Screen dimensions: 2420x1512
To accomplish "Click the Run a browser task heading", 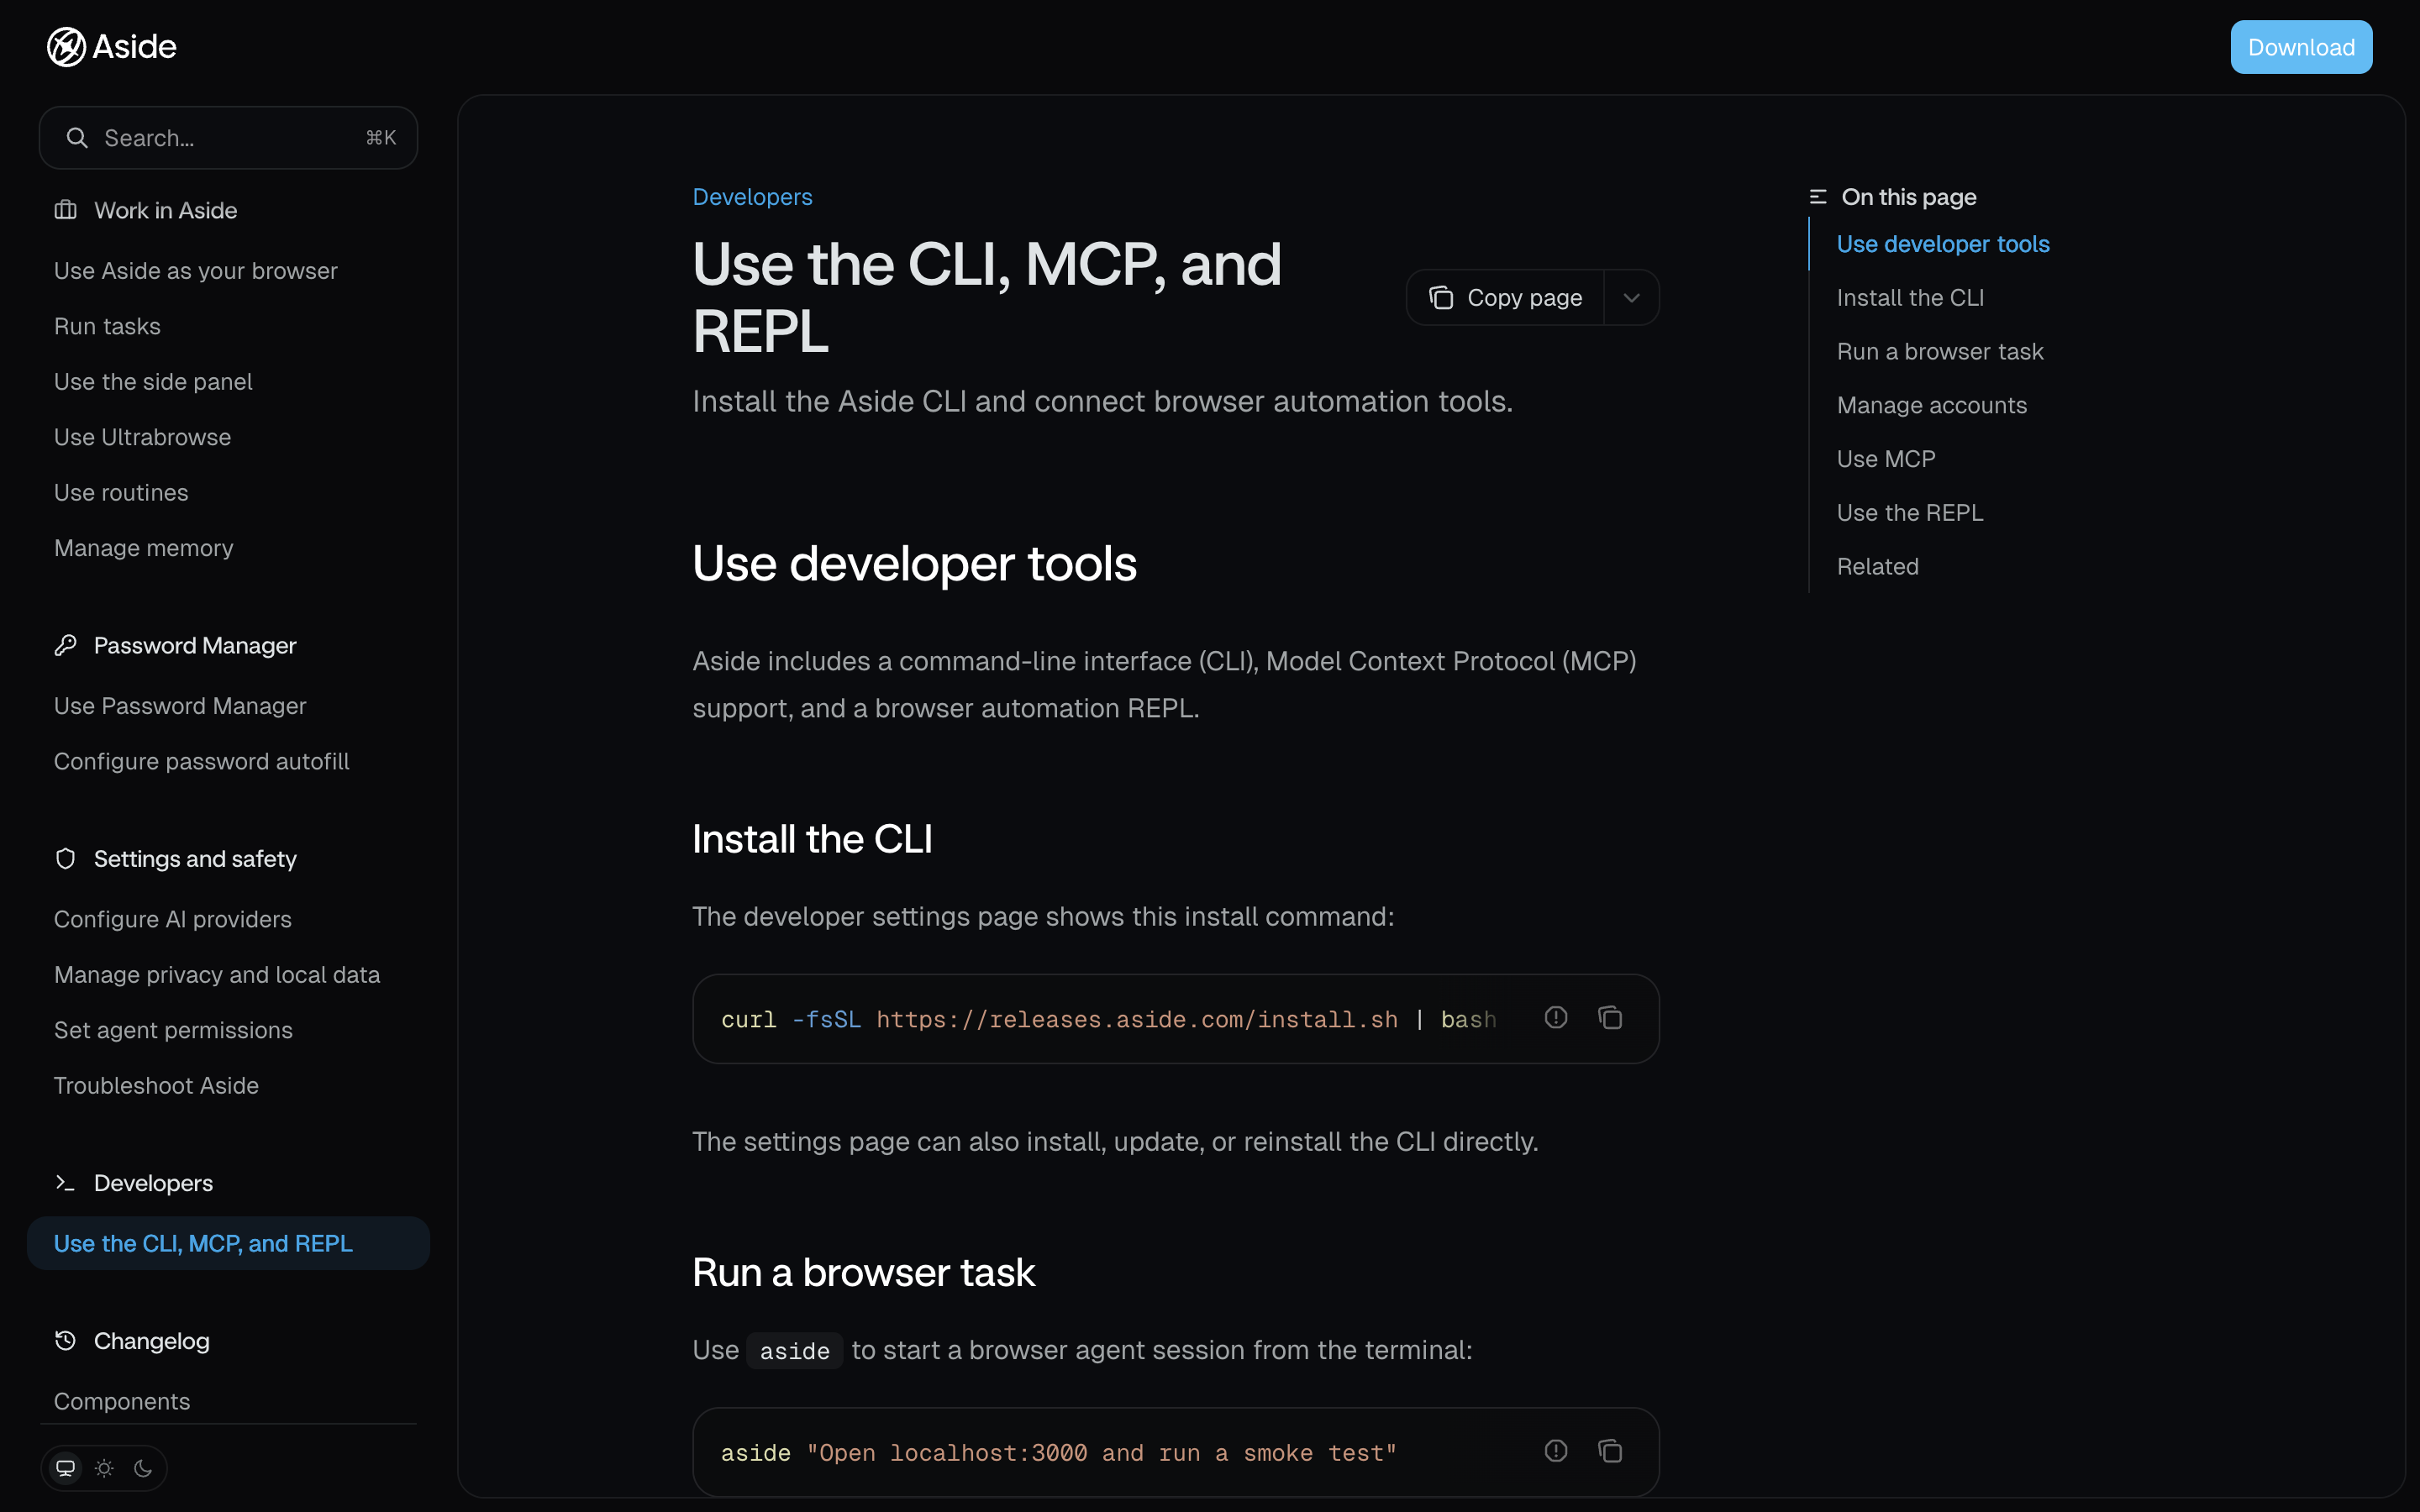I will click(864, 1273).
